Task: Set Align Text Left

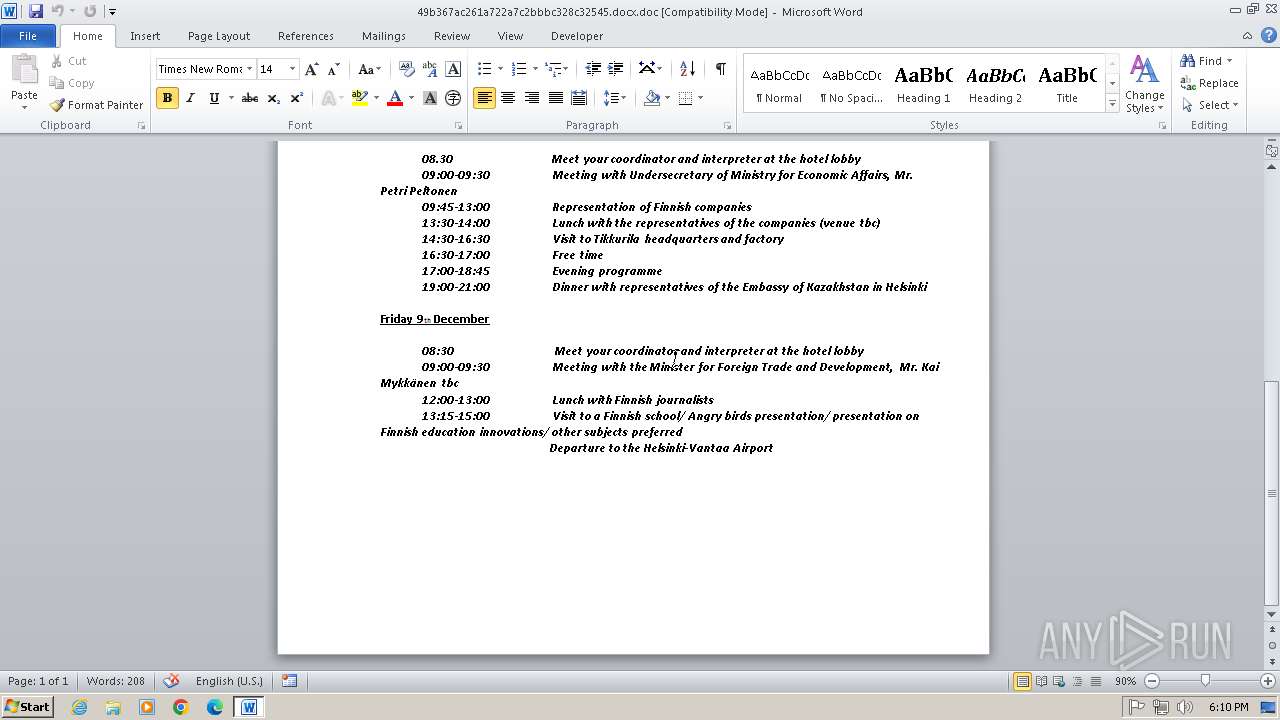Action: pos(484,98)
